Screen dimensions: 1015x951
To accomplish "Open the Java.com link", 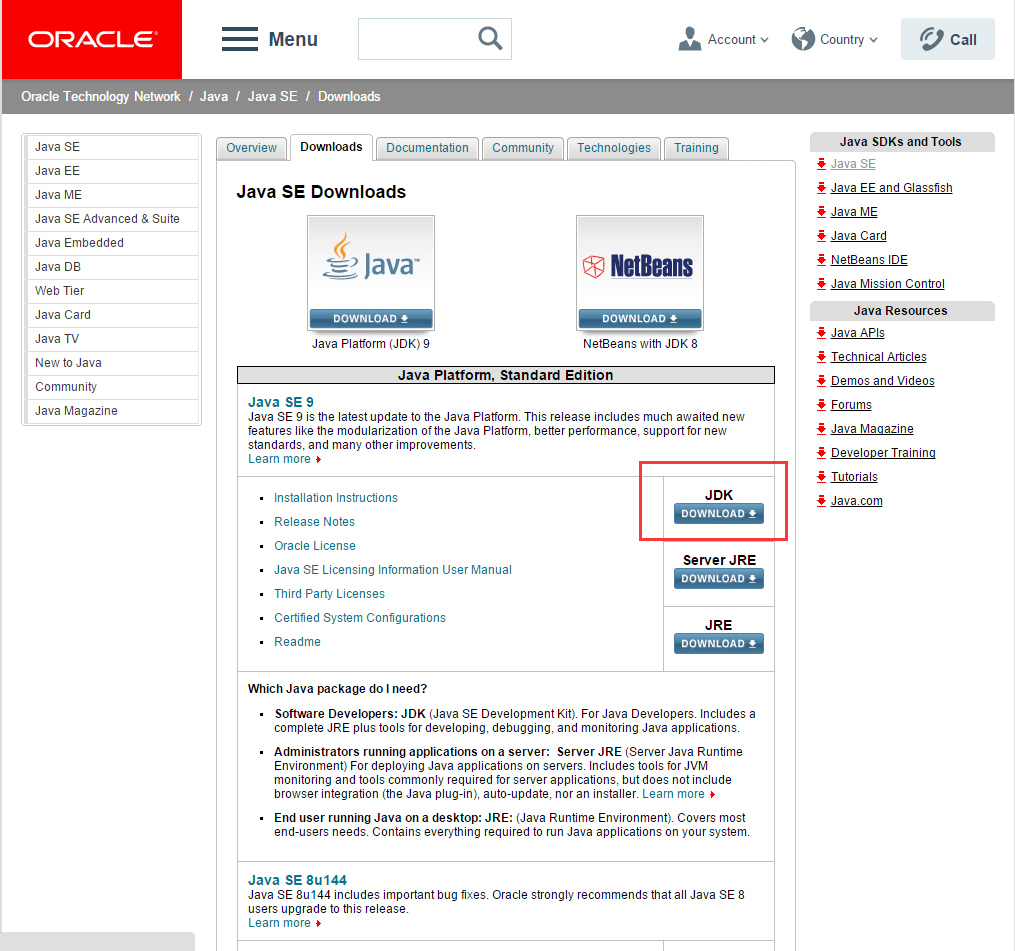I will pos(856,500).
